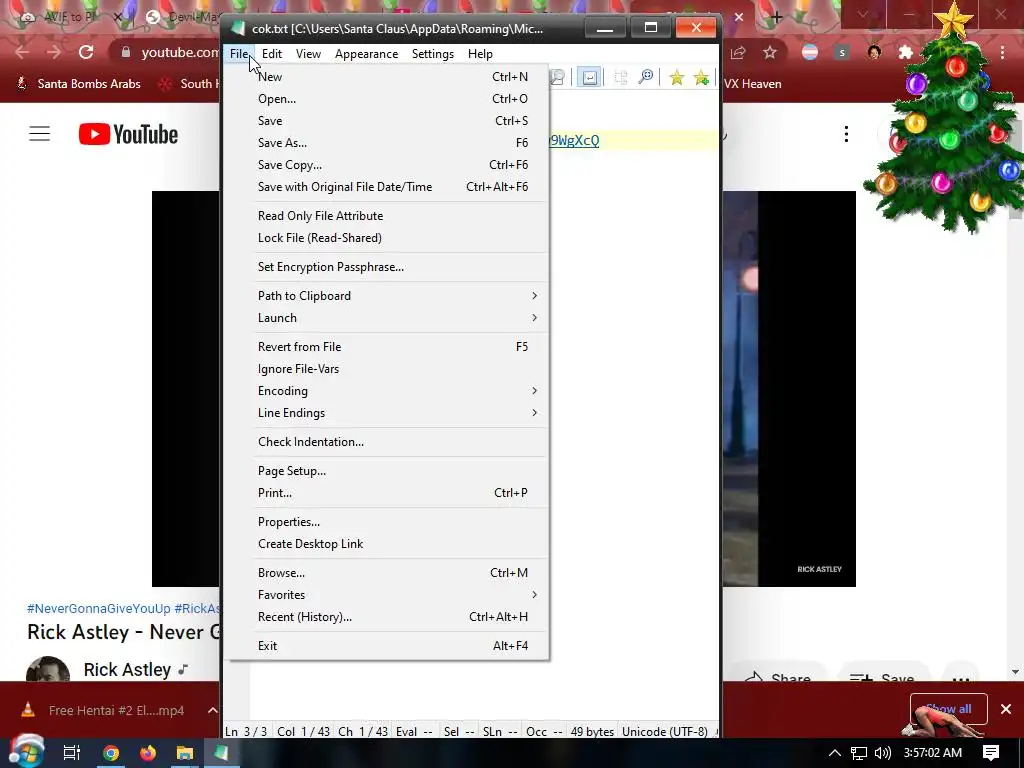Click the YouTube video player

coord(504,389)
